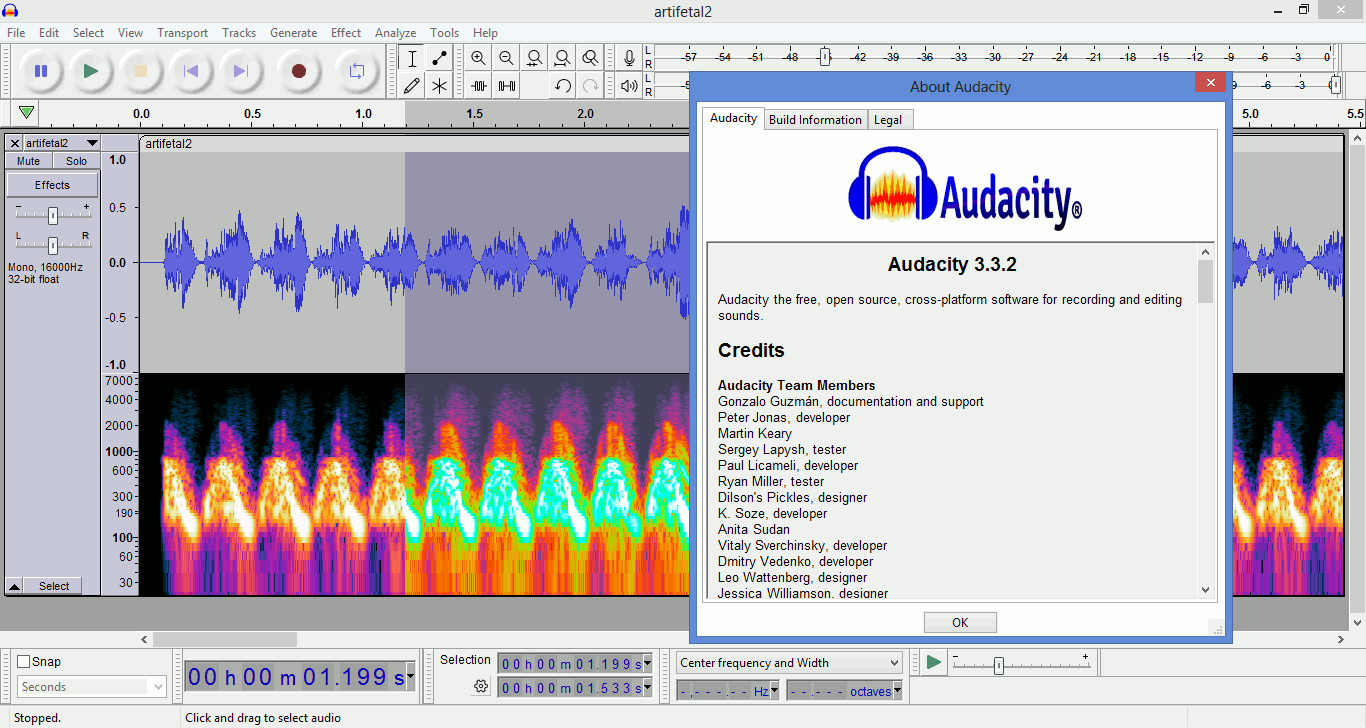Open the octaves width format arrow
This screenshot has height=728, width=1366.
[x=897, y=691]
